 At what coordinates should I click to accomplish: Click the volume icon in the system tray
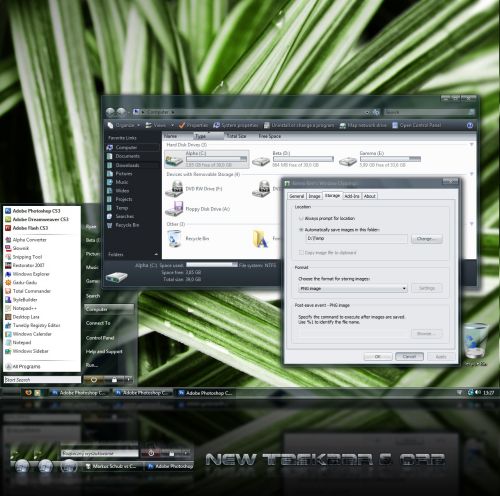[478, 392]
